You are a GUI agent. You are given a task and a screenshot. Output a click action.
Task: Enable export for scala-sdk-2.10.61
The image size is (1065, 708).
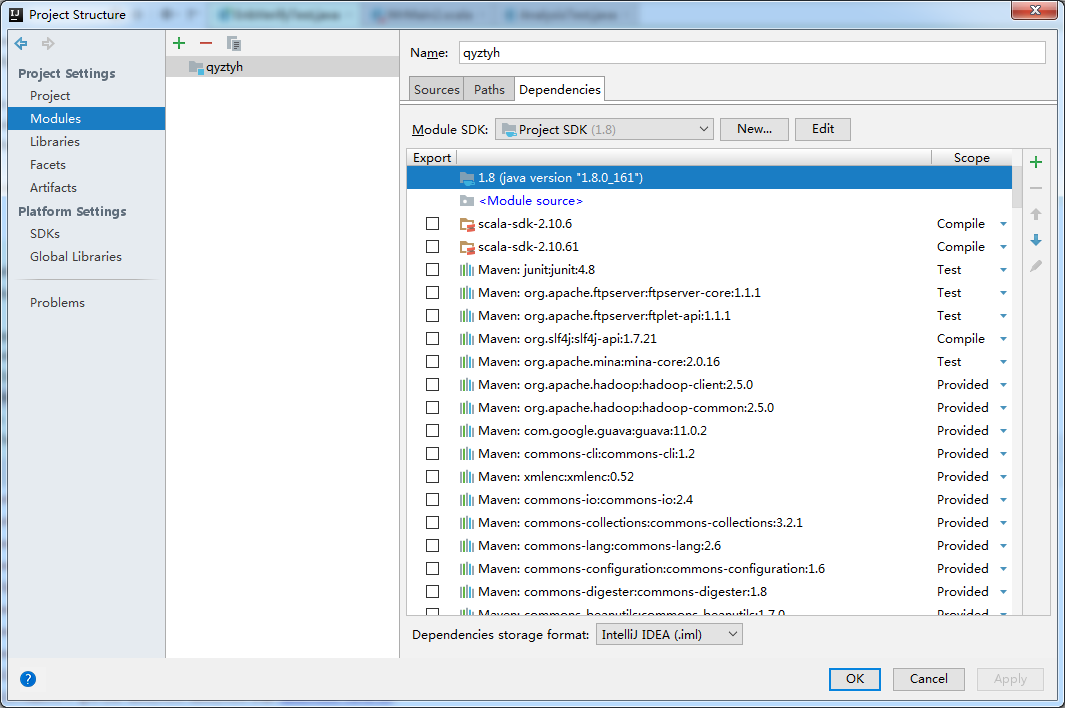click(433, 247)
